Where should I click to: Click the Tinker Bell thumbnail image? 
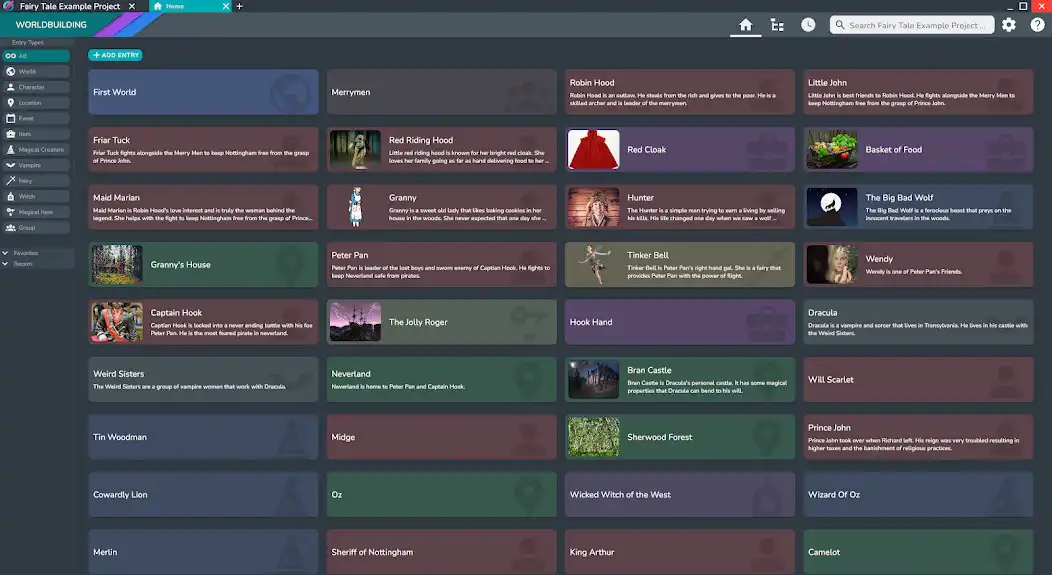593,264
